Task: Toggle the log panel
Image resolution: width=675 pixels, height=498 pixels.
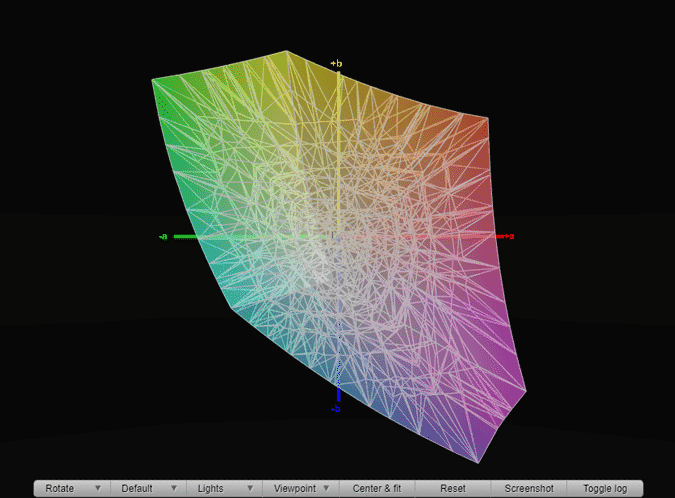Action: [605, 488]
